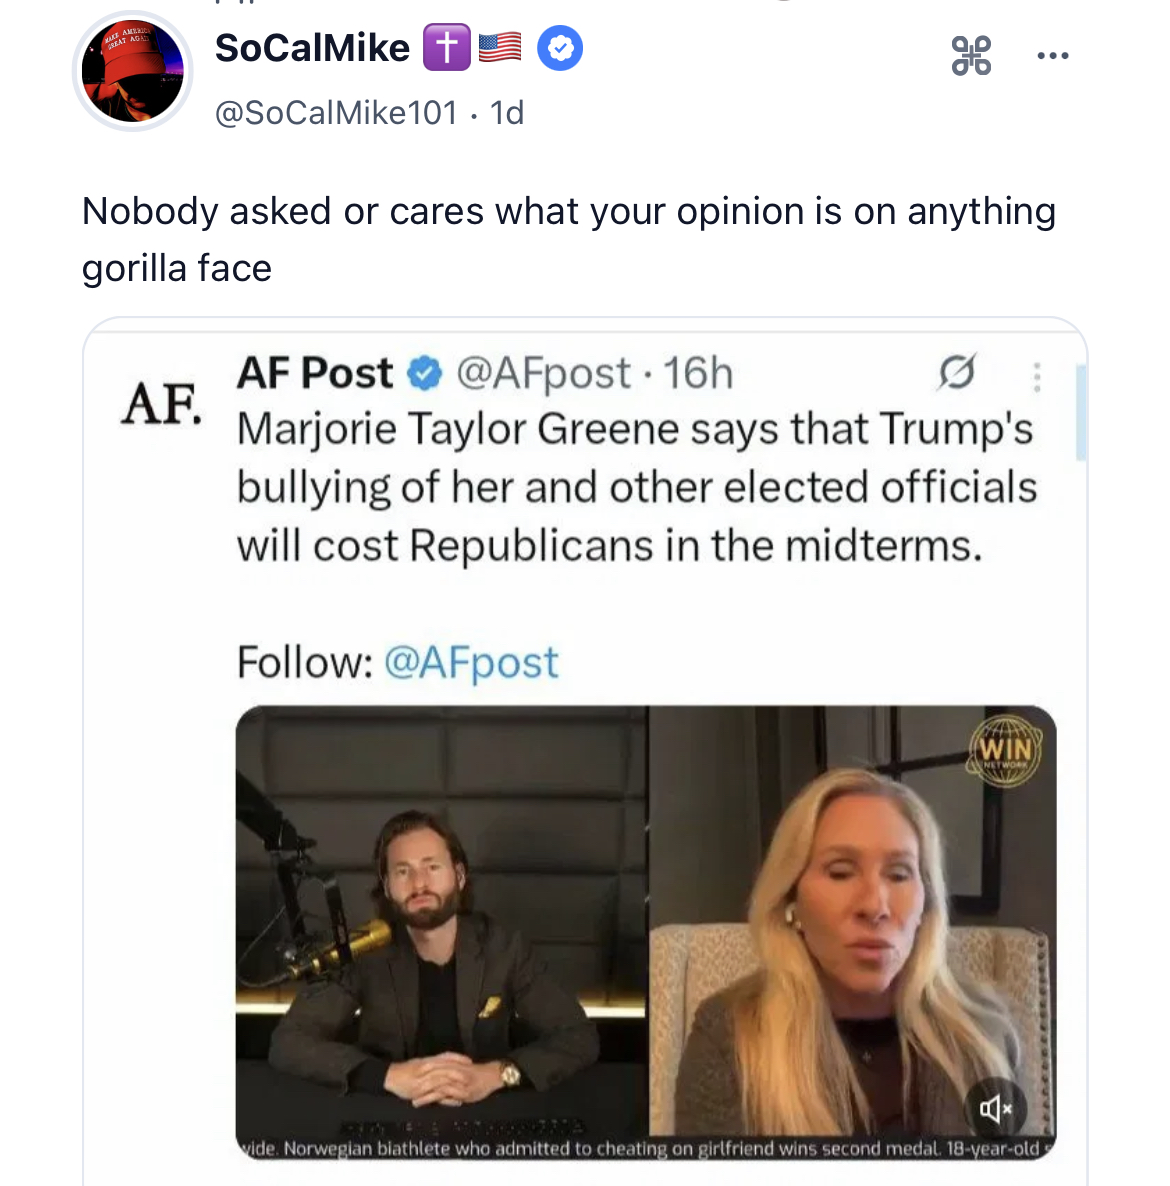Click the slashed-circle icon in quoted post

coord(956,372)
